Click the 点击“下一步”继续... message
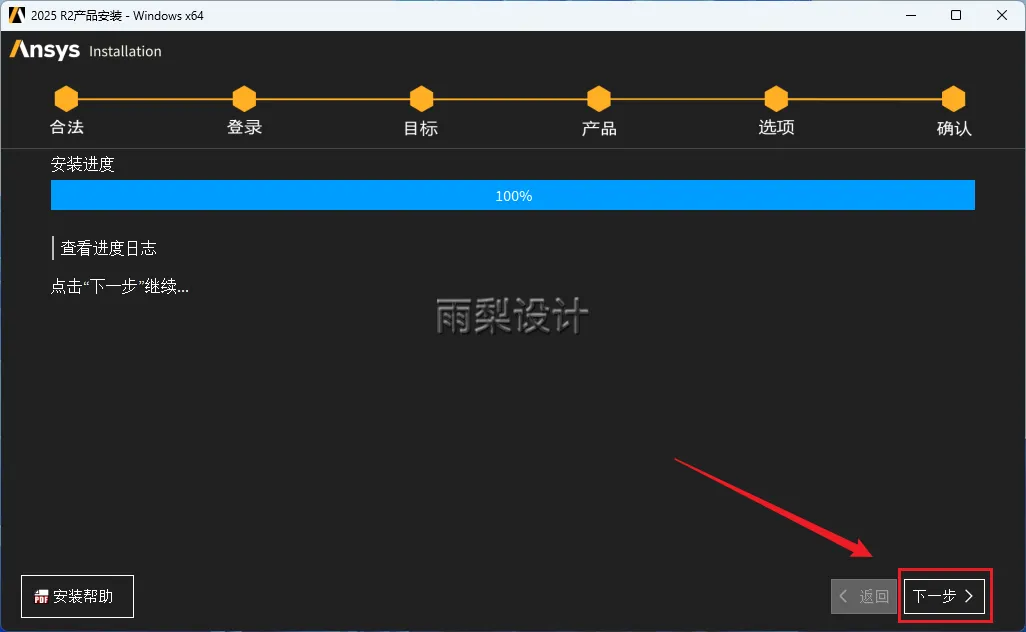The width and height of the screenshot is (1026, 632). 120,287
